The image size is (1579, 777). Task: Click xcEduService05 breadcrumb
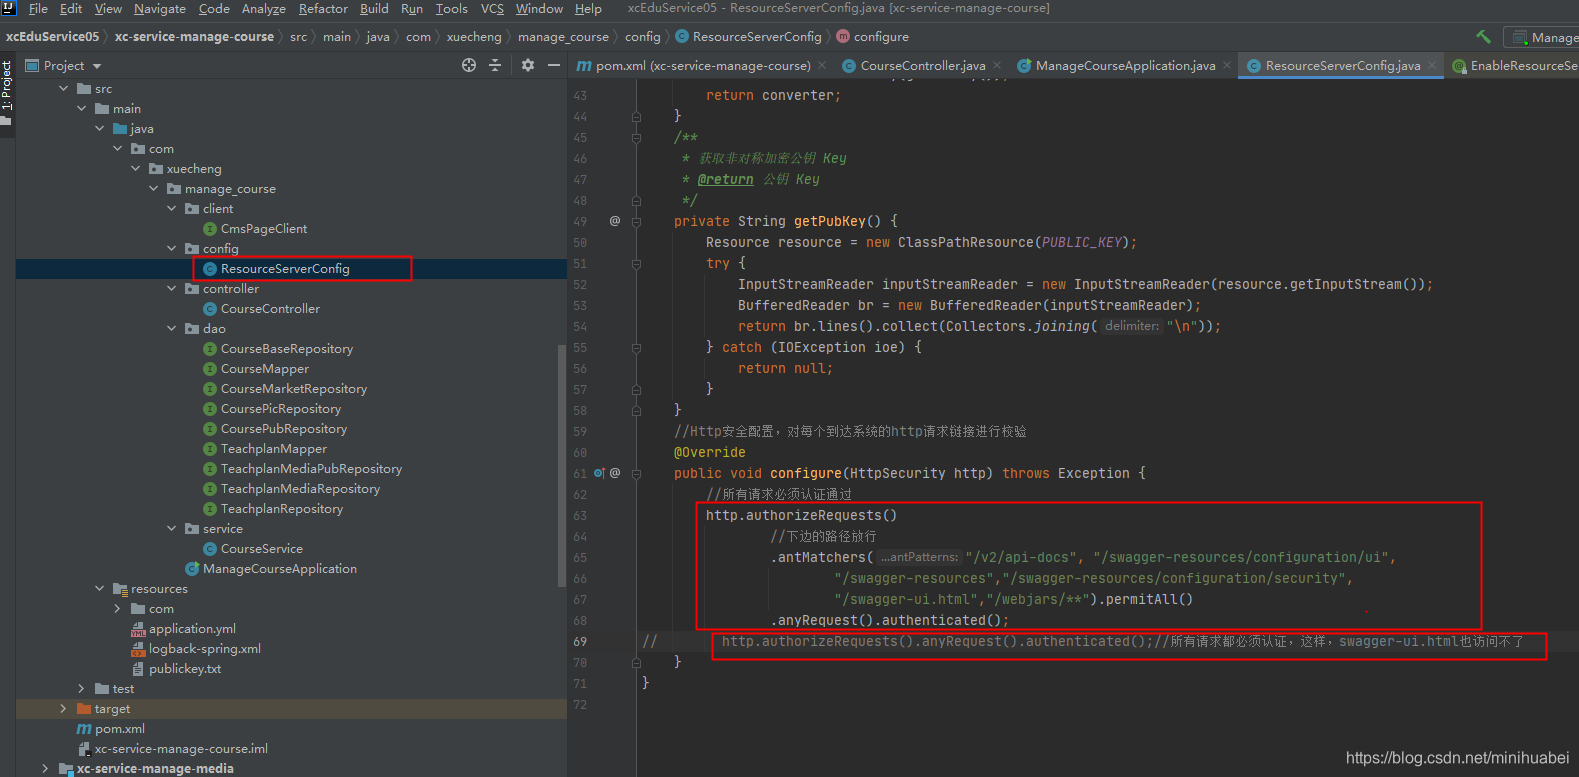[x=53, y=37]
